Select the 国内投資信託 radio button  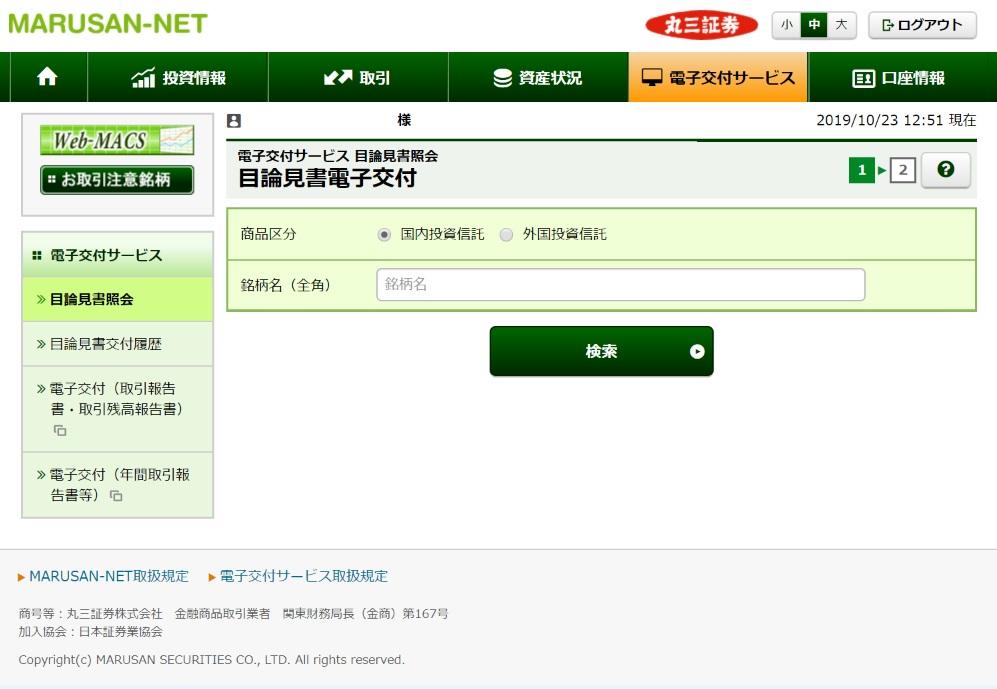coord(384,235)
